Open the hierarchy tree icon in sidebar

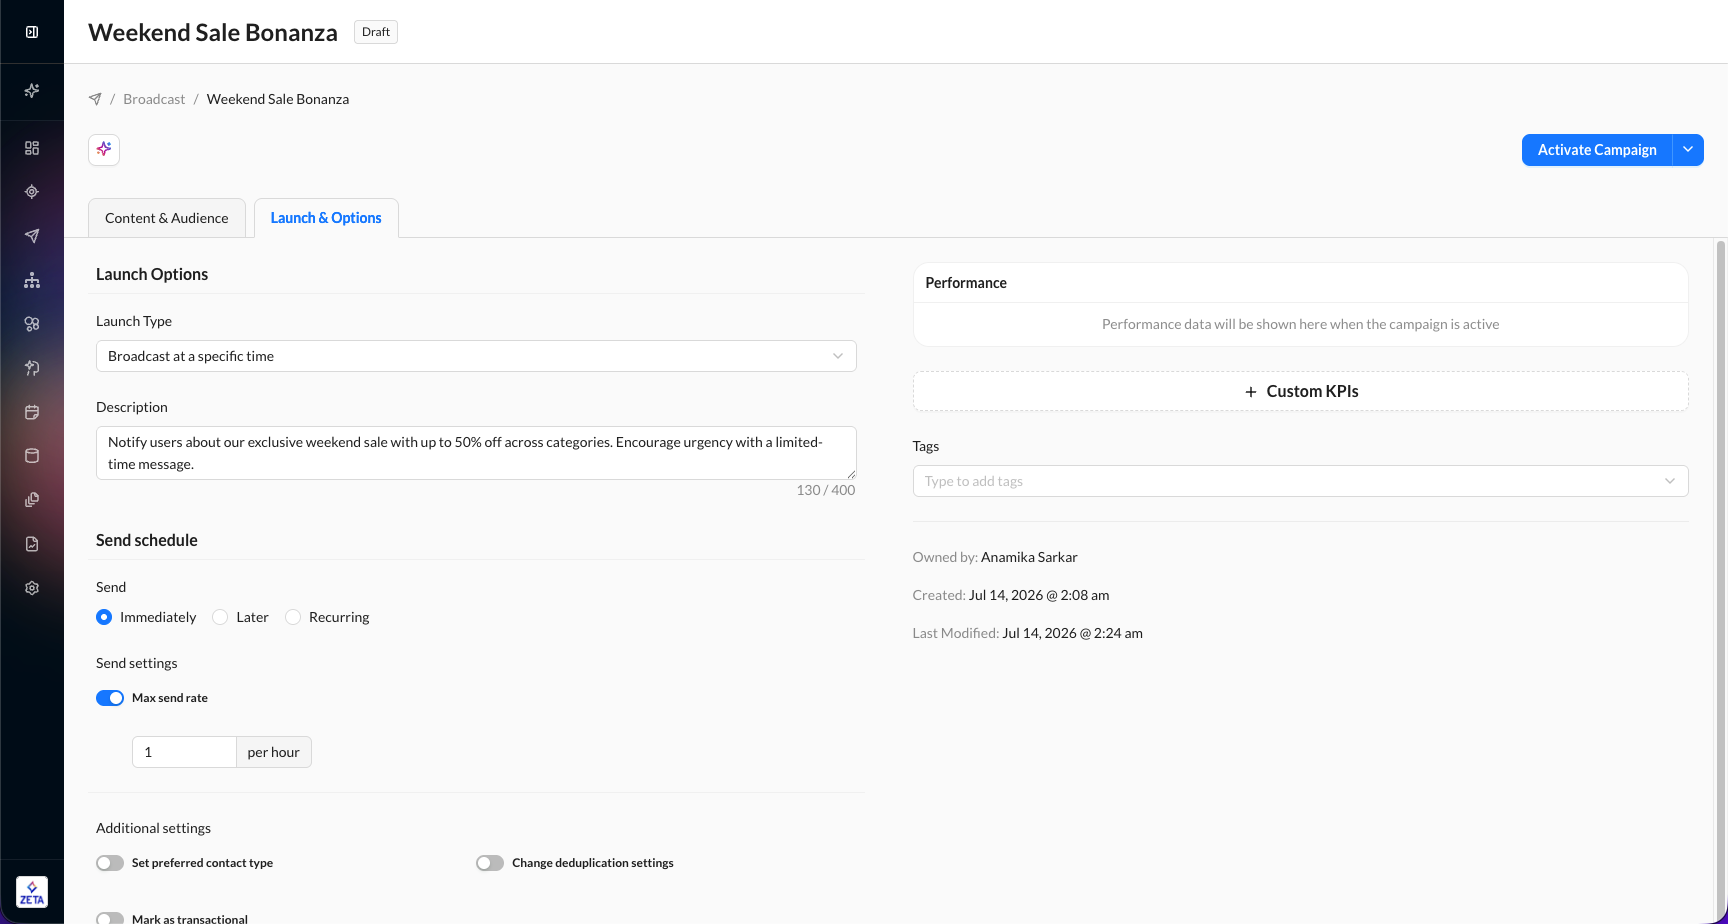32,280
